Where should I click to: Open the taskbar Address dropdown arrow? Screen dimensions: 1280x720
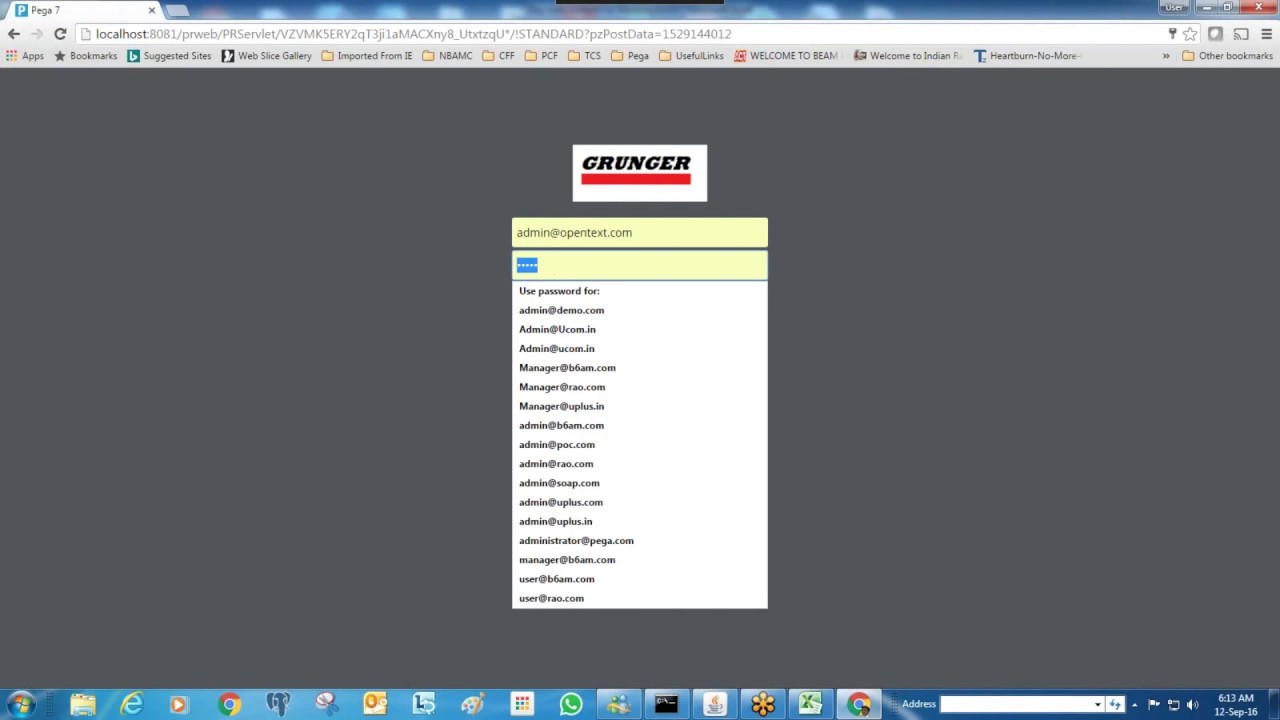1097,704
